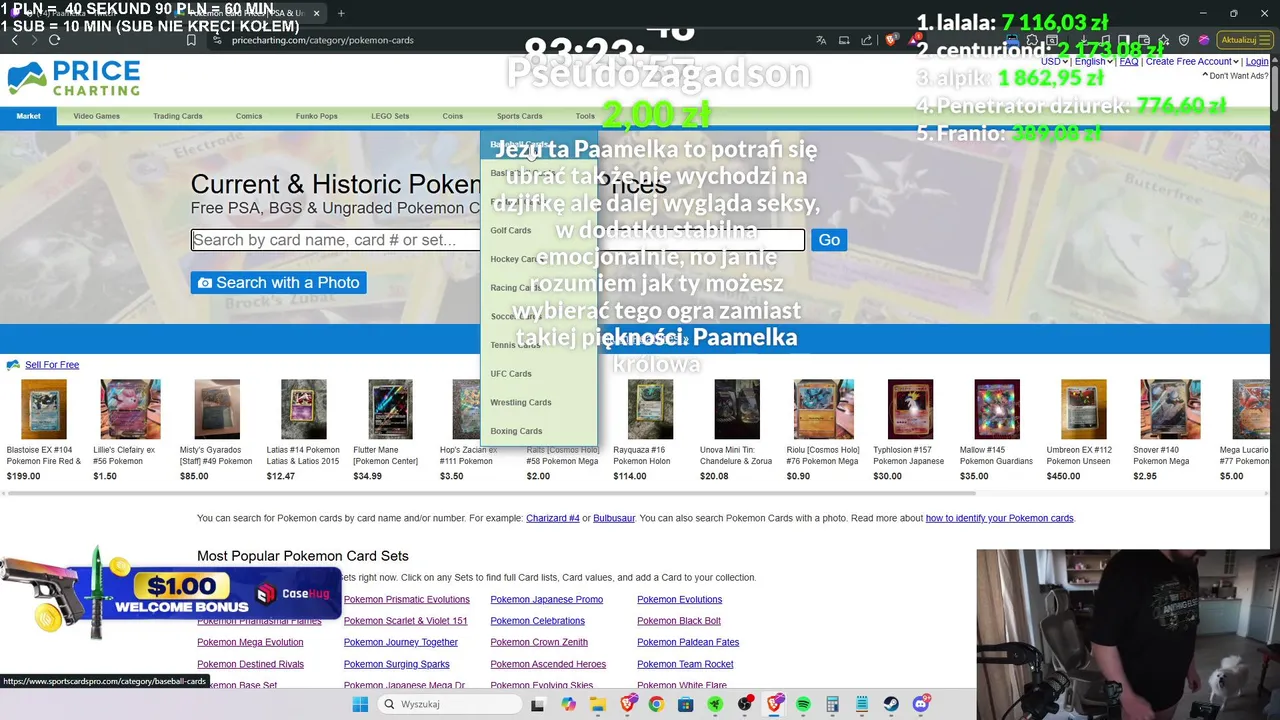The height and width of the screenshot is (720, 1280).
Task: Open Microsoft Store from taskbar
Action: (685, 704)
